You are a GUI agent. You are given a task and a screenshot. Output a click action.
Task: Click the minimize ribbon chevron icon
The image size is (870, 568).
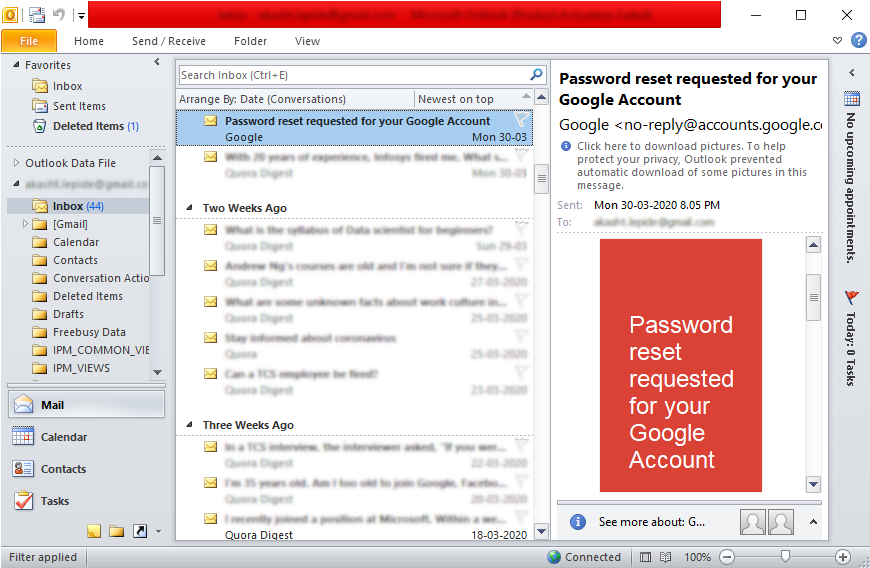click(838, 40)
